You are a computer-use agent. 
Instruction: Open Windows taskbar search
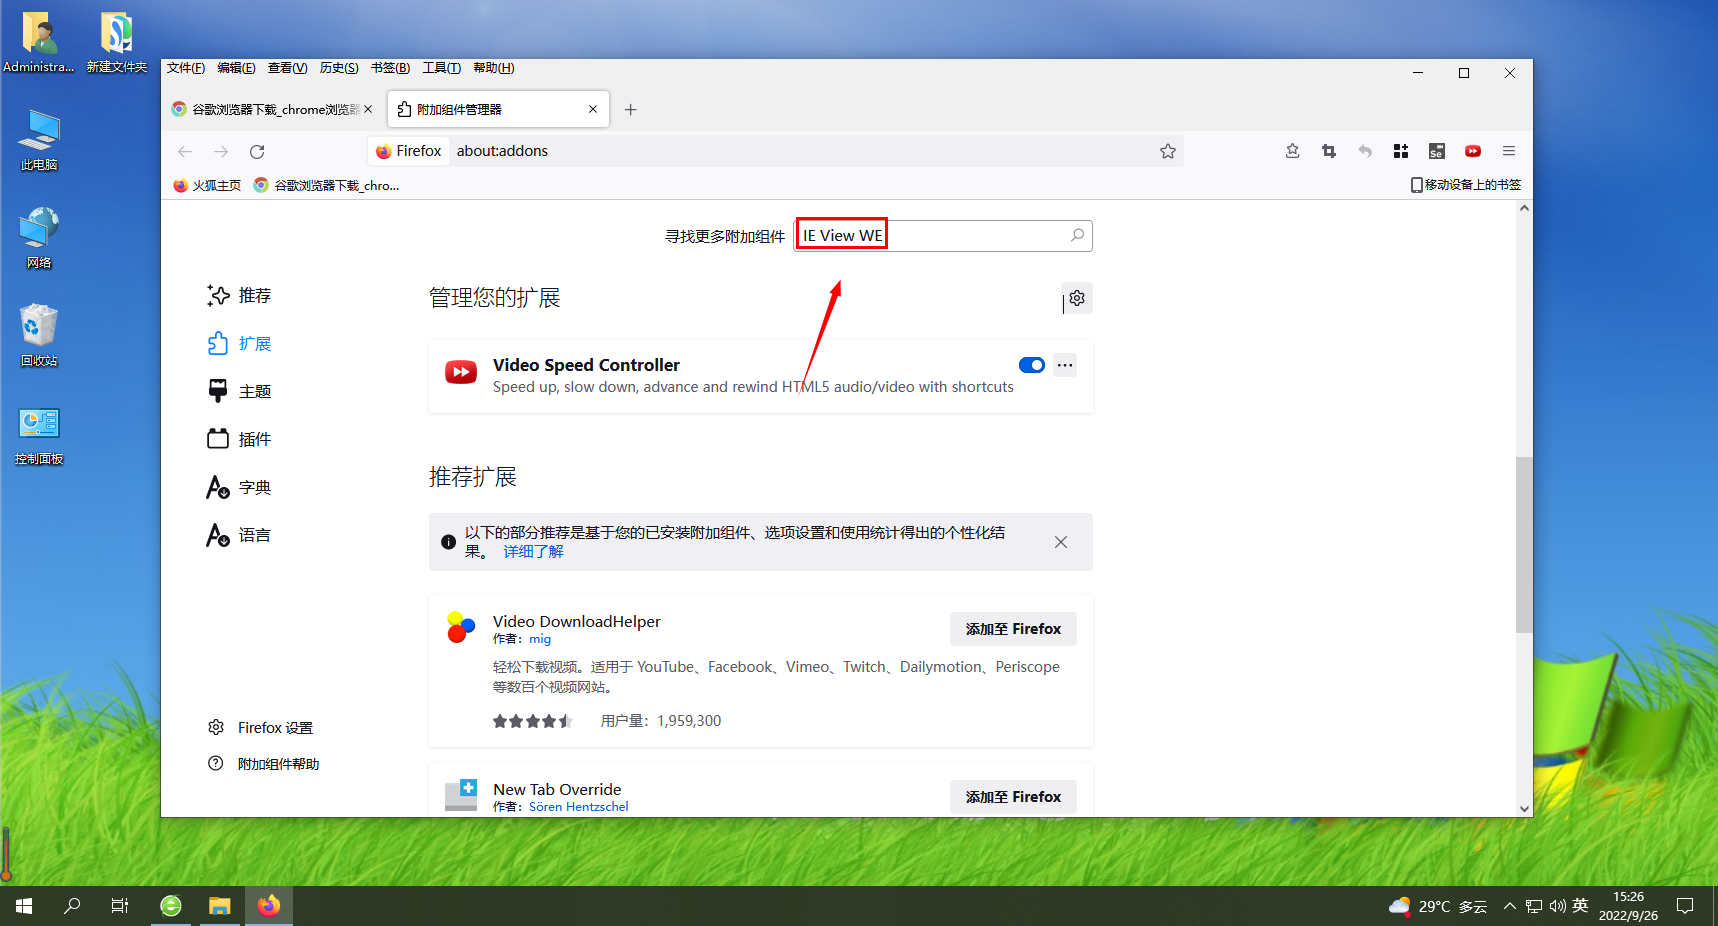[72, 906]
